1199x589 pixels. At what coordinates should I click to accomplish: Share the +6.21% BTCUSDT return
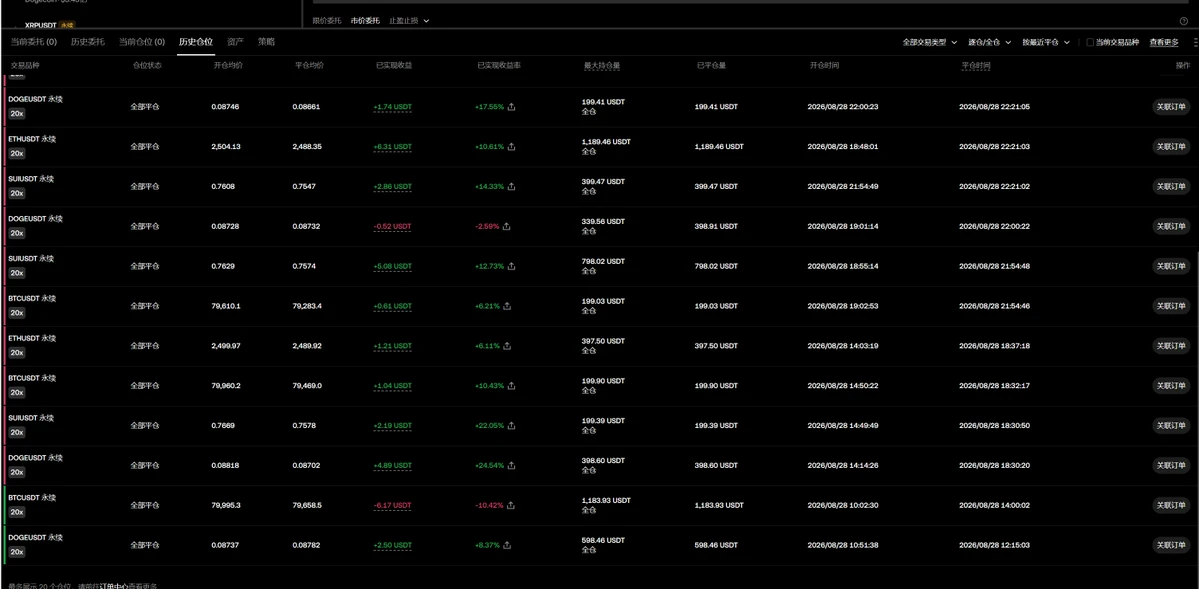coord(507,306)
